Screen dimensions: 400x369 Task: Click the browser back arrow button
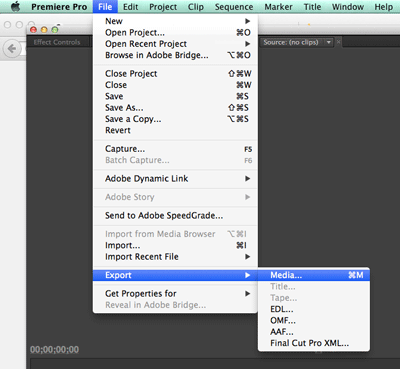(x=12, y=49)
